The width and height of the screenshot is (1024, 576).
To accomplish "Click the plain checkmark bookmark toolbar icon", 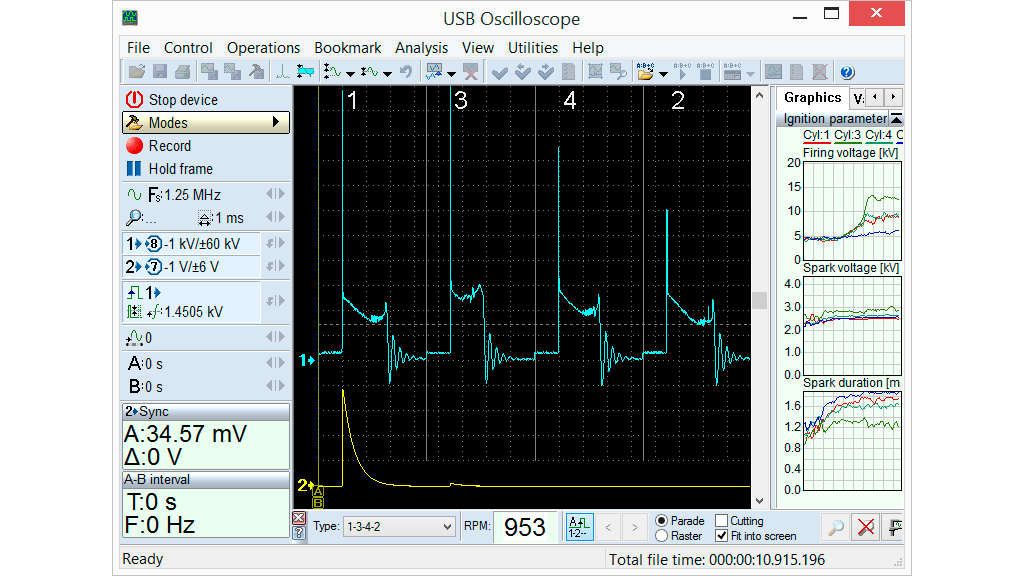I will click(x=500, y=72).
